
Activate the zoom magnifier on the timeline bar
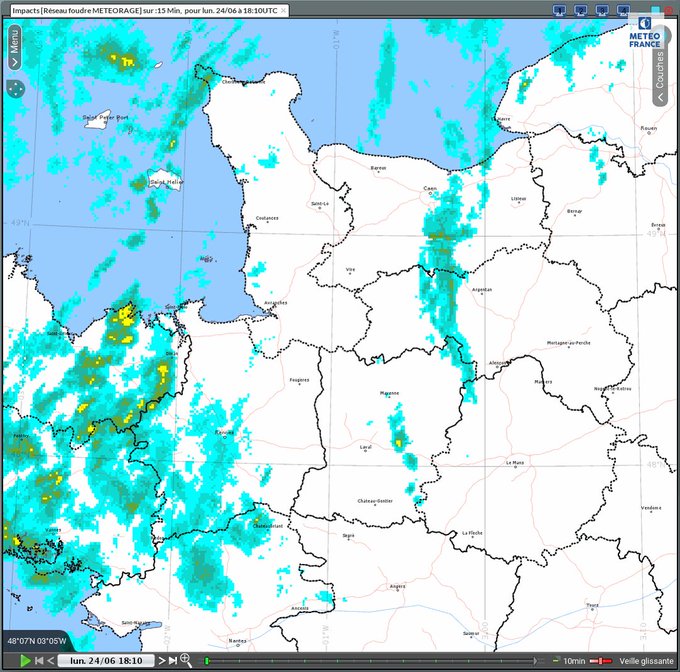click(x=186, y=660)
